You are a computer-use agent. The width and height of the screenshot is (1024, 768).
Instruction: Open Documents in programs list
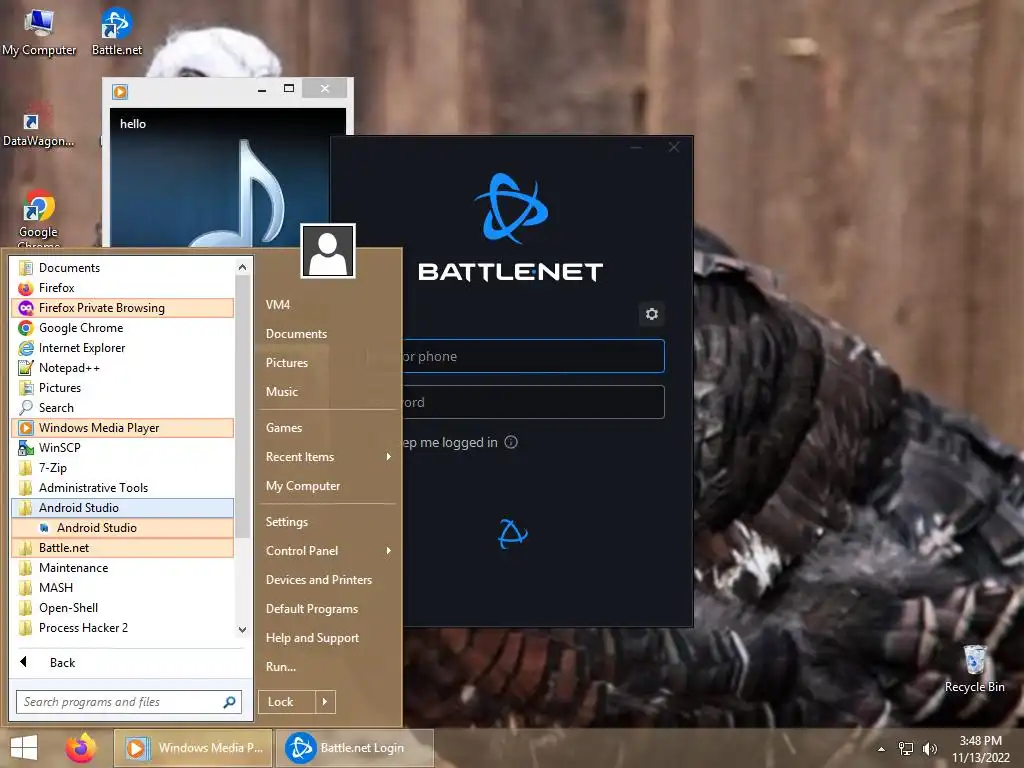123,268
